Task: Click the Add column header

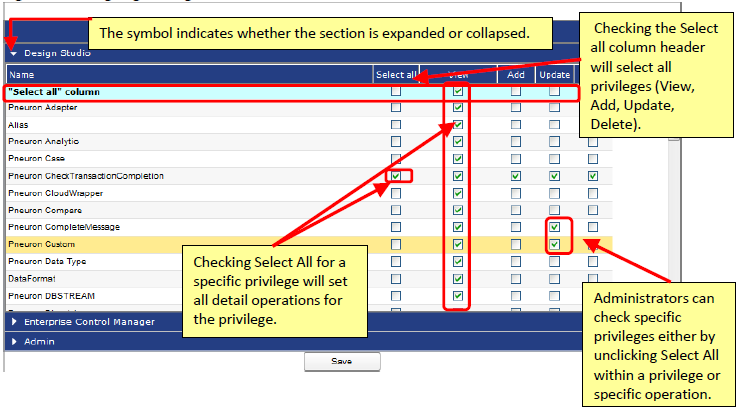Action: 516,74
